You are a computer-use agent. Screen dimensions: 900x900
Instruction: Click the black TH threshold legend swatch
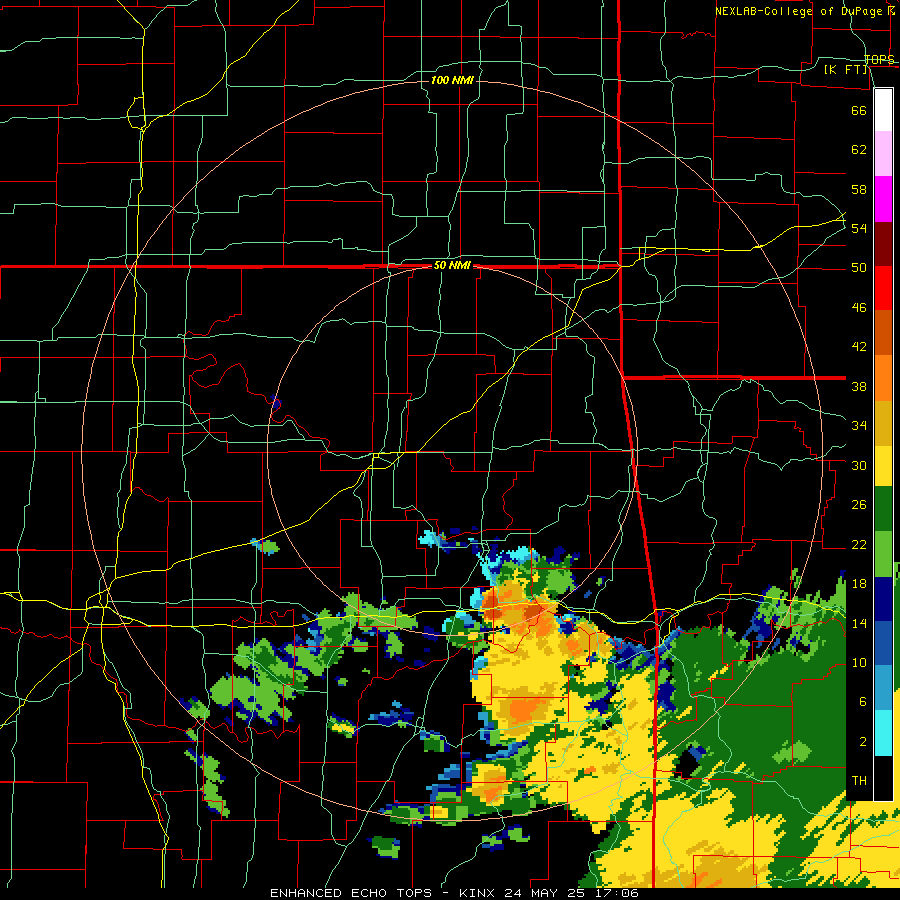883,778
